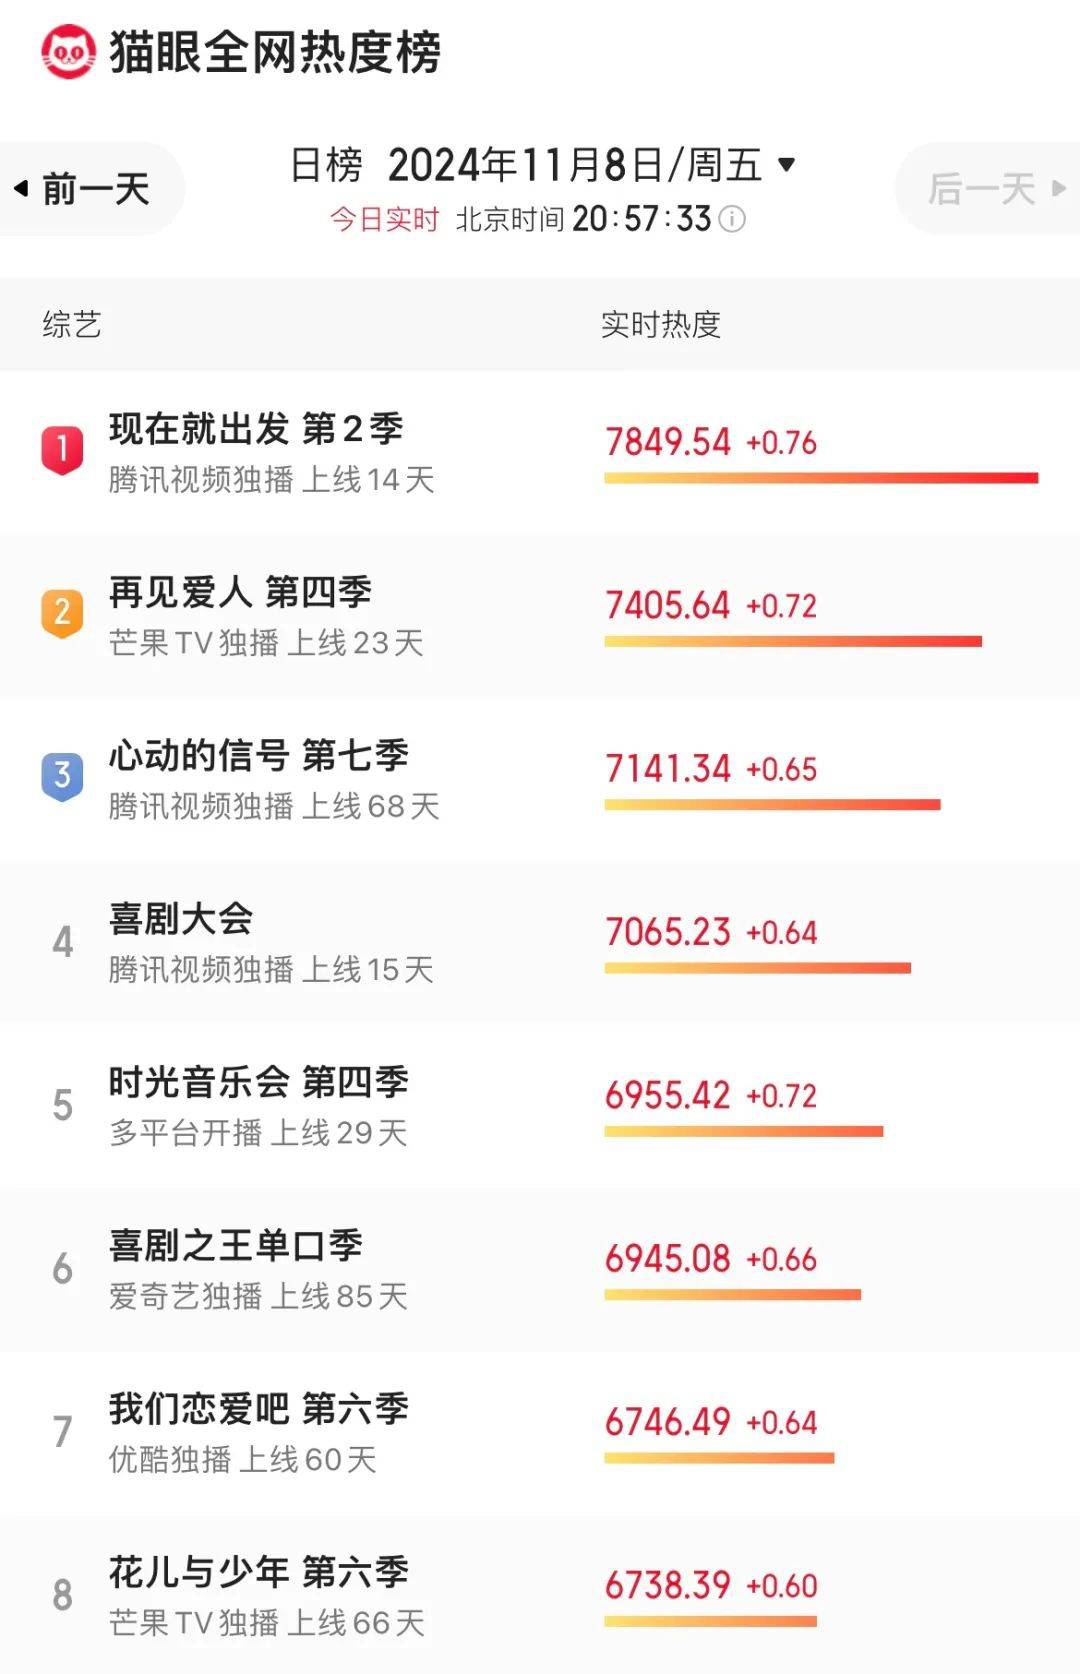Open 花儿与少年 第六季 show entry
1080x1674 pixels.
(x=258, y=1572)
